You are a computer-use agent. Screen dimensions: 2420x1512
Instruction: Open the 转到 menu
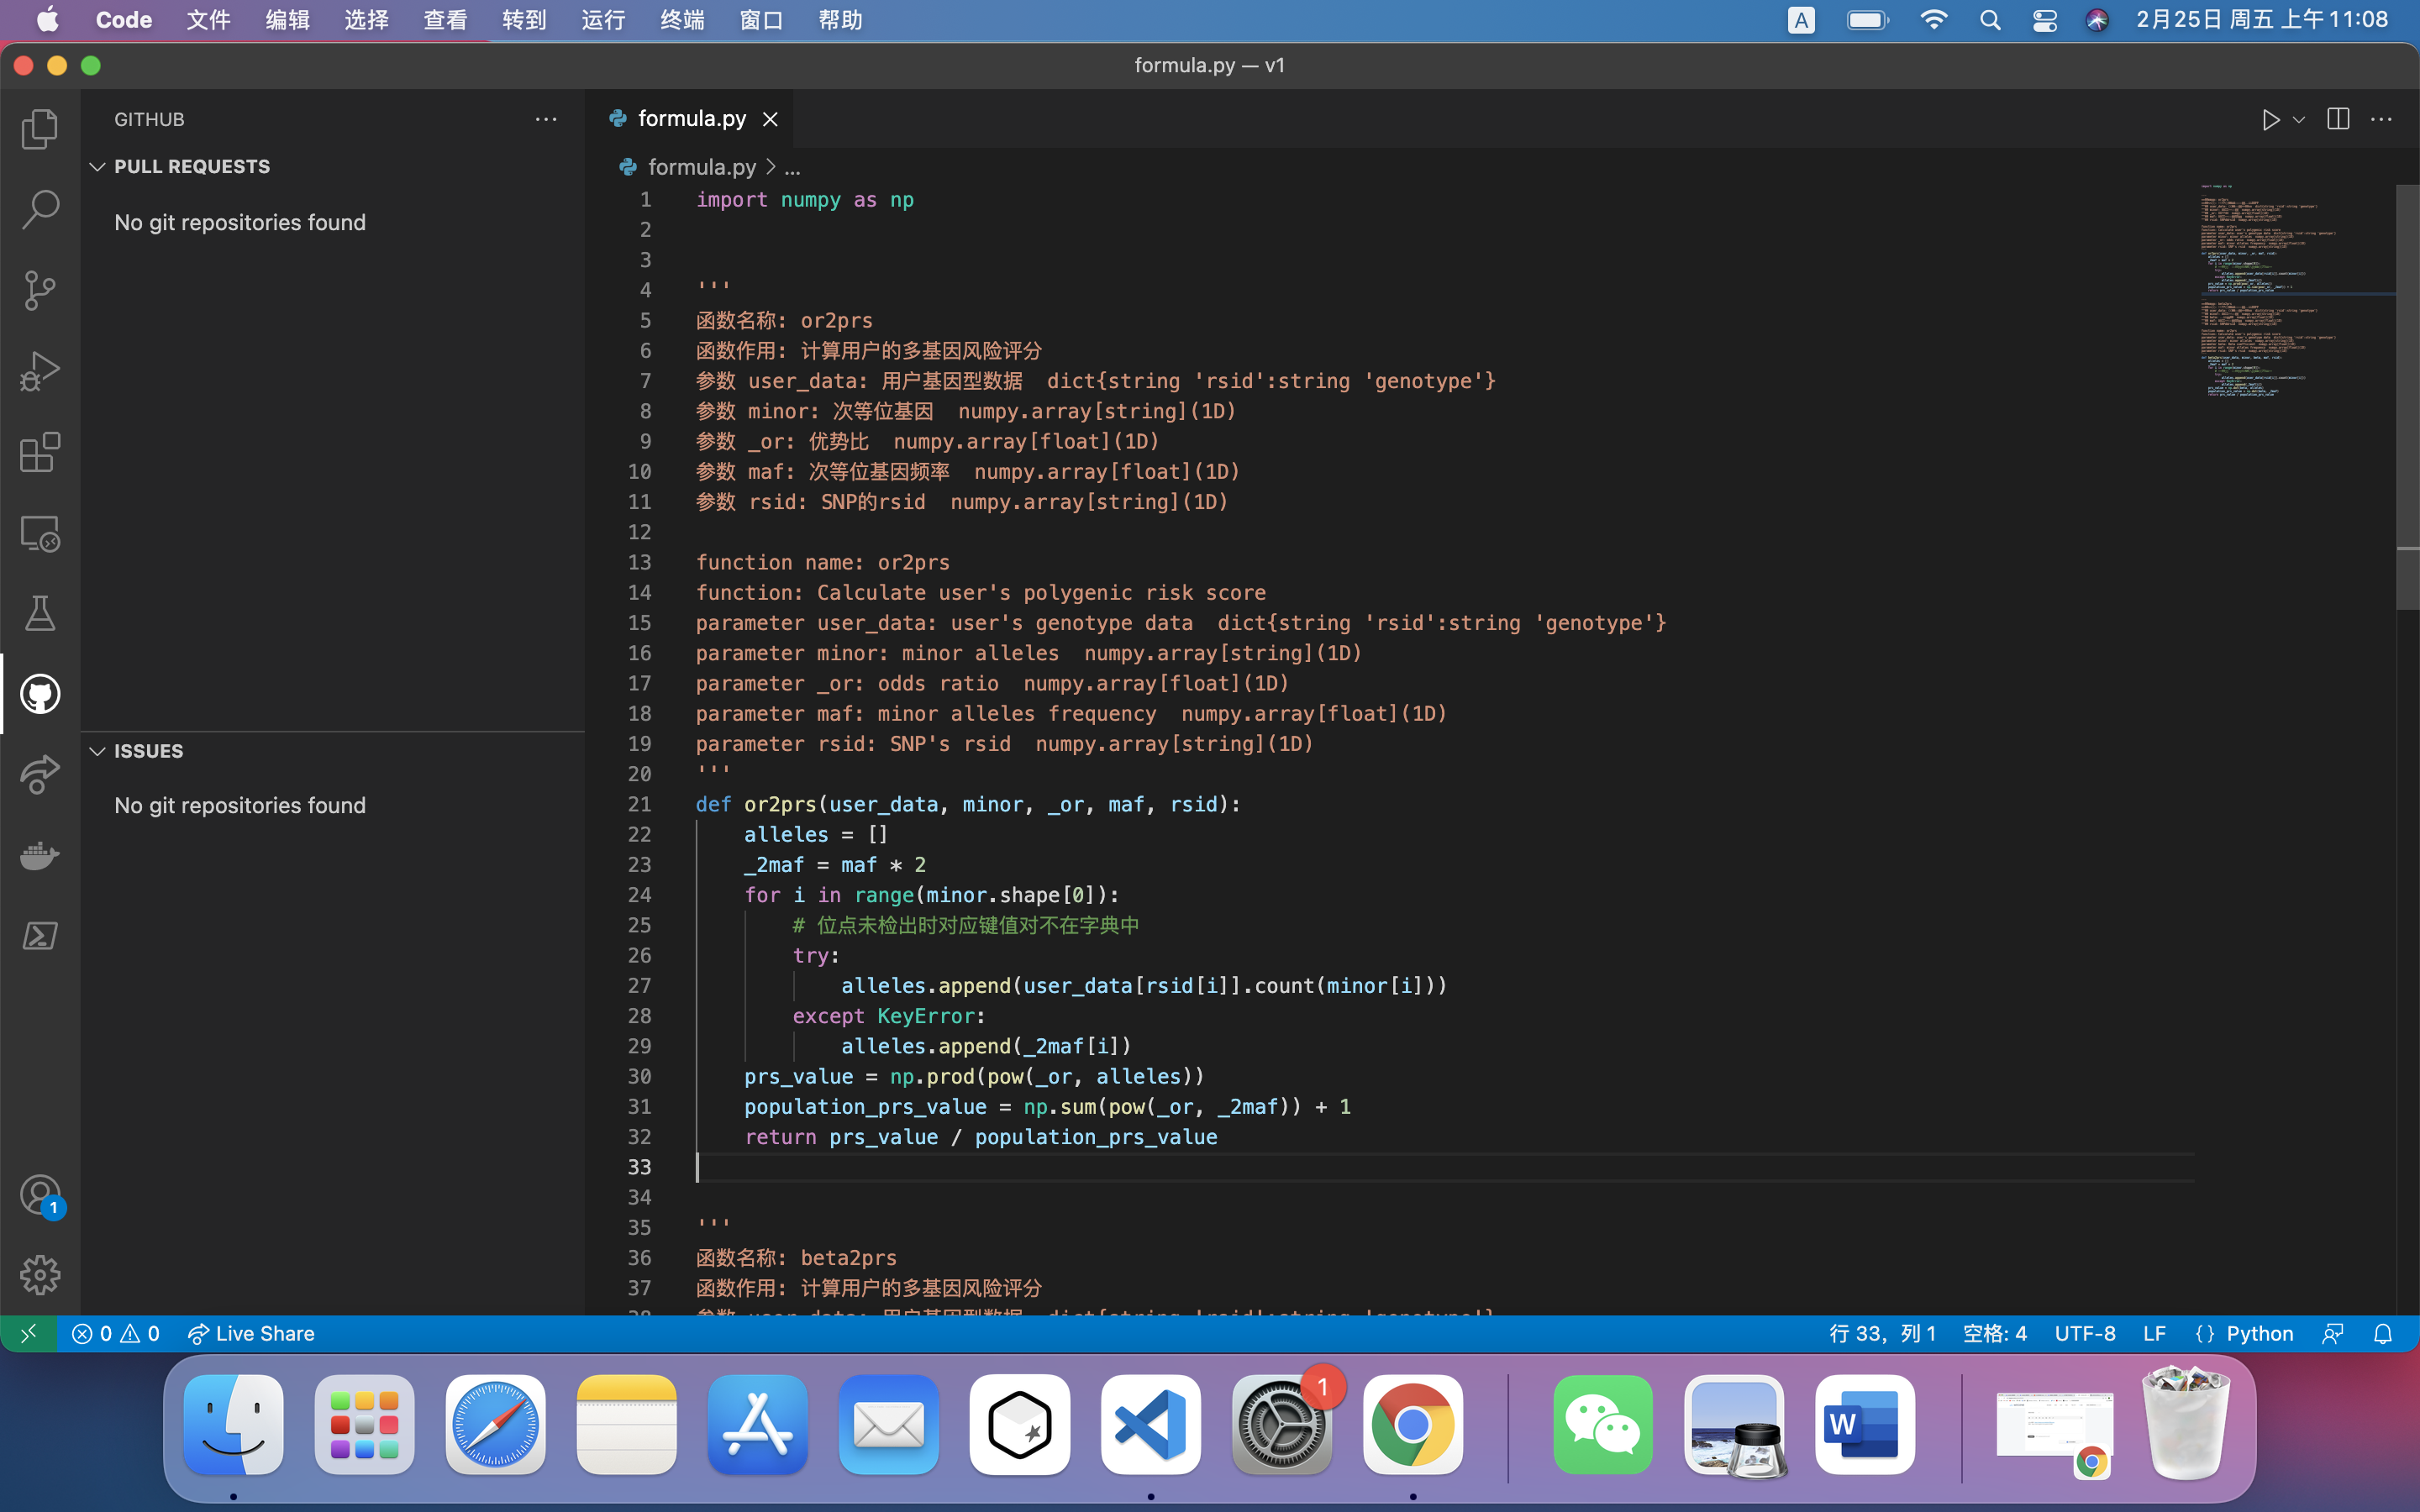point(524,20)
